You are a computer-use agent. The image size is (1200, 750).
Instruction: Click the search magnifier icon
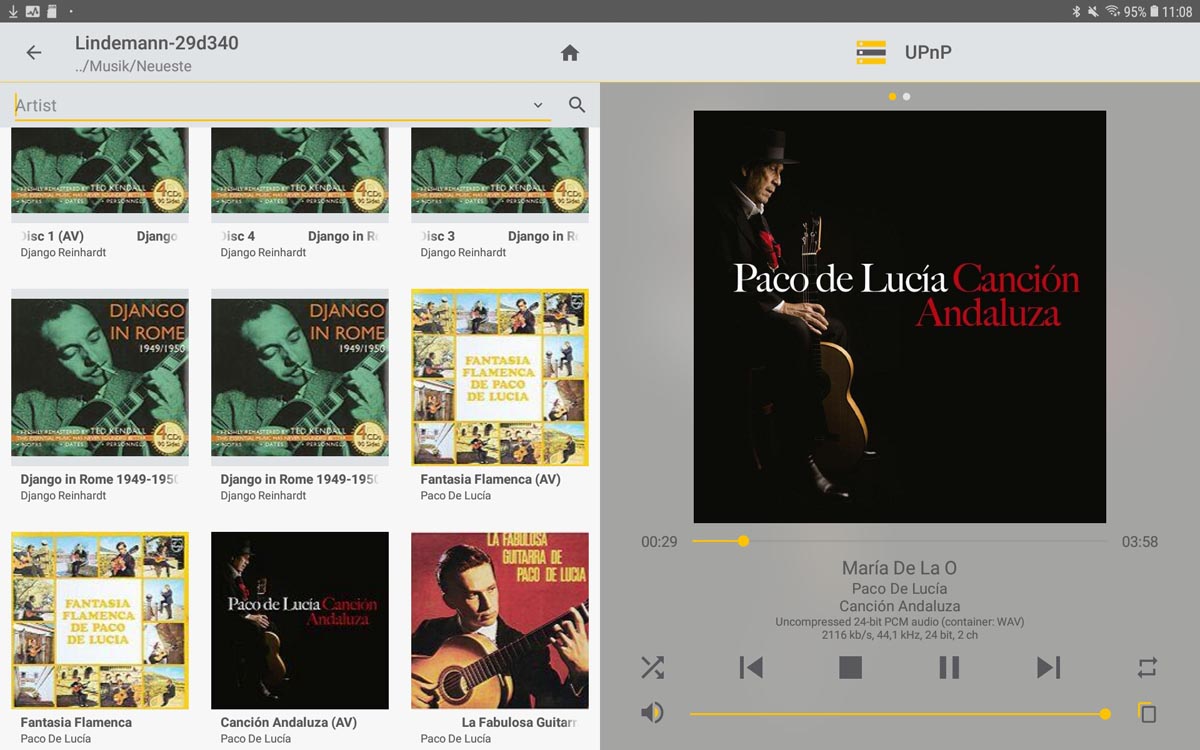[x=577, y=105]
